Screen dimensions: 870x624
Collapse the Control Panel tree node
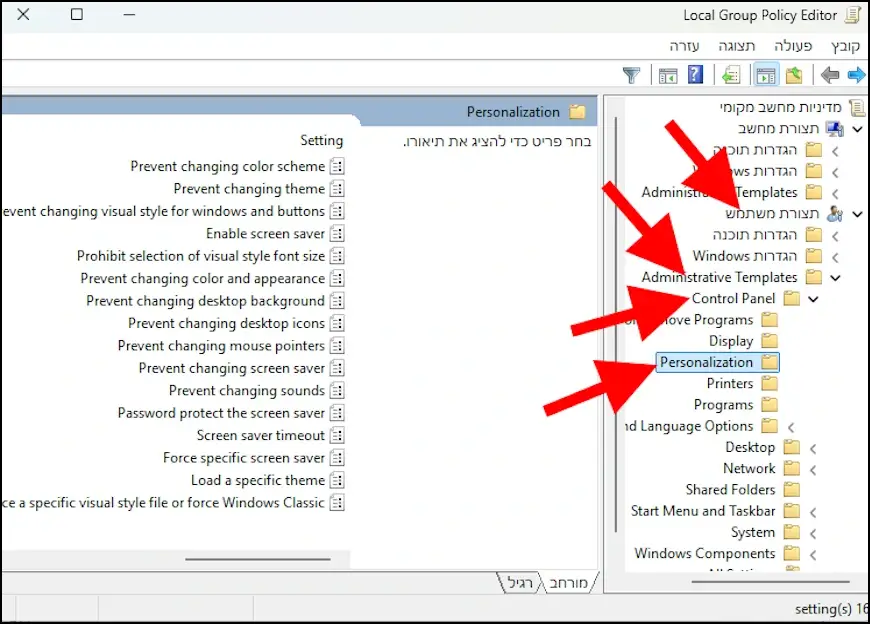(813, 299)
